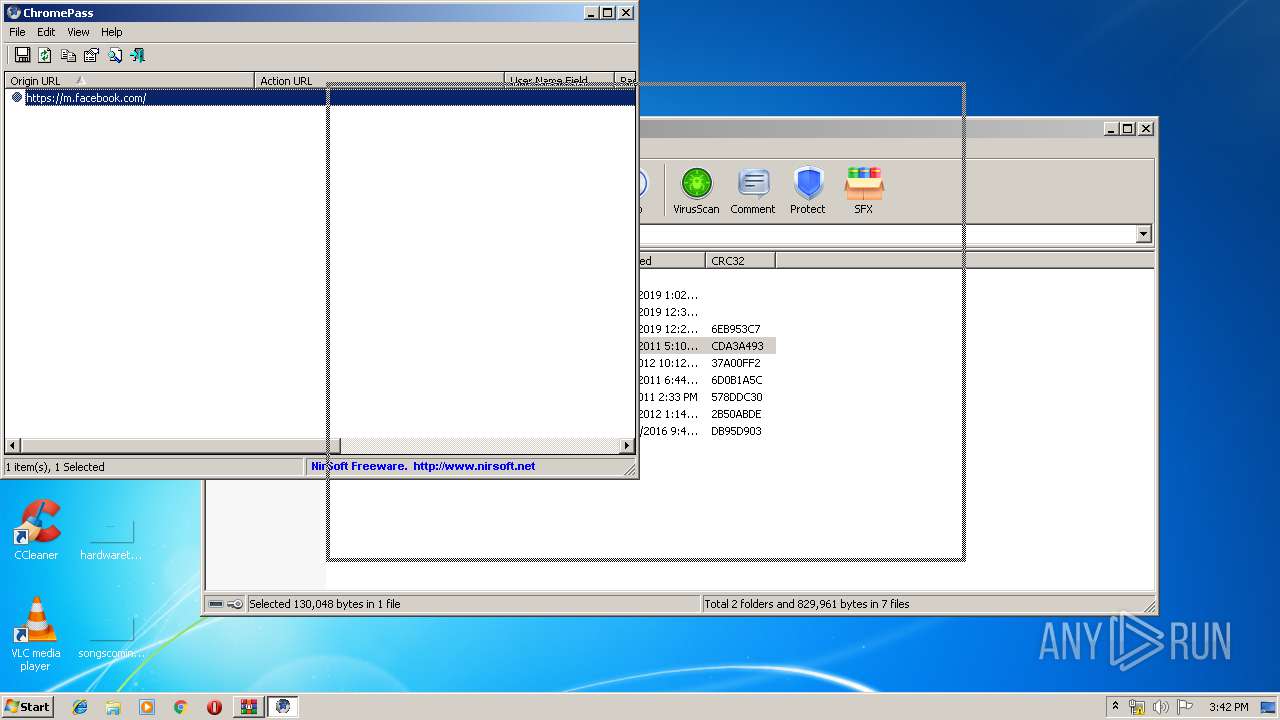Click the ChromePass horizontal scrollbar left arrow
This screenshot has height=720, width=1280.
pyautogui.click(x=13, y=445)
